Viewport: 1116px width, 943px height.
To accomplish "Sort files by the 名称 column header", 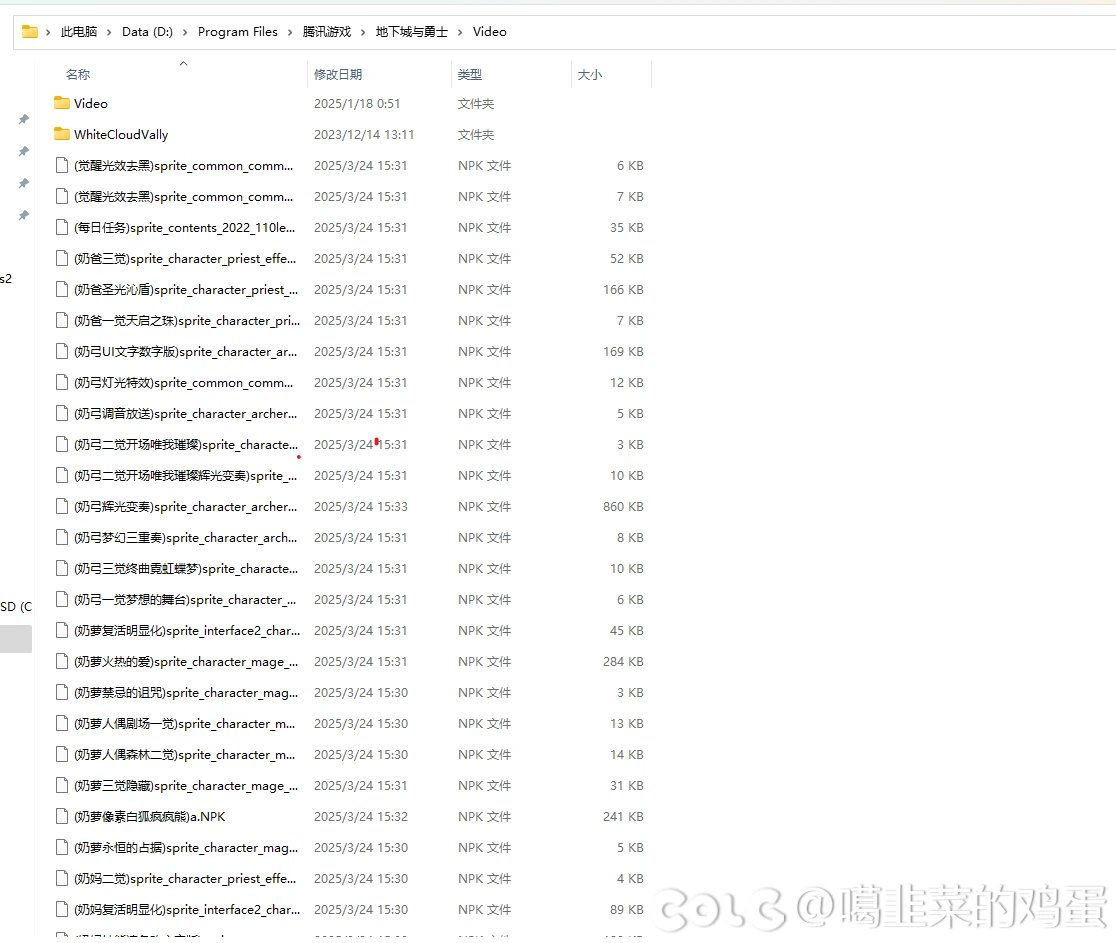I will (x=78, y=74).
